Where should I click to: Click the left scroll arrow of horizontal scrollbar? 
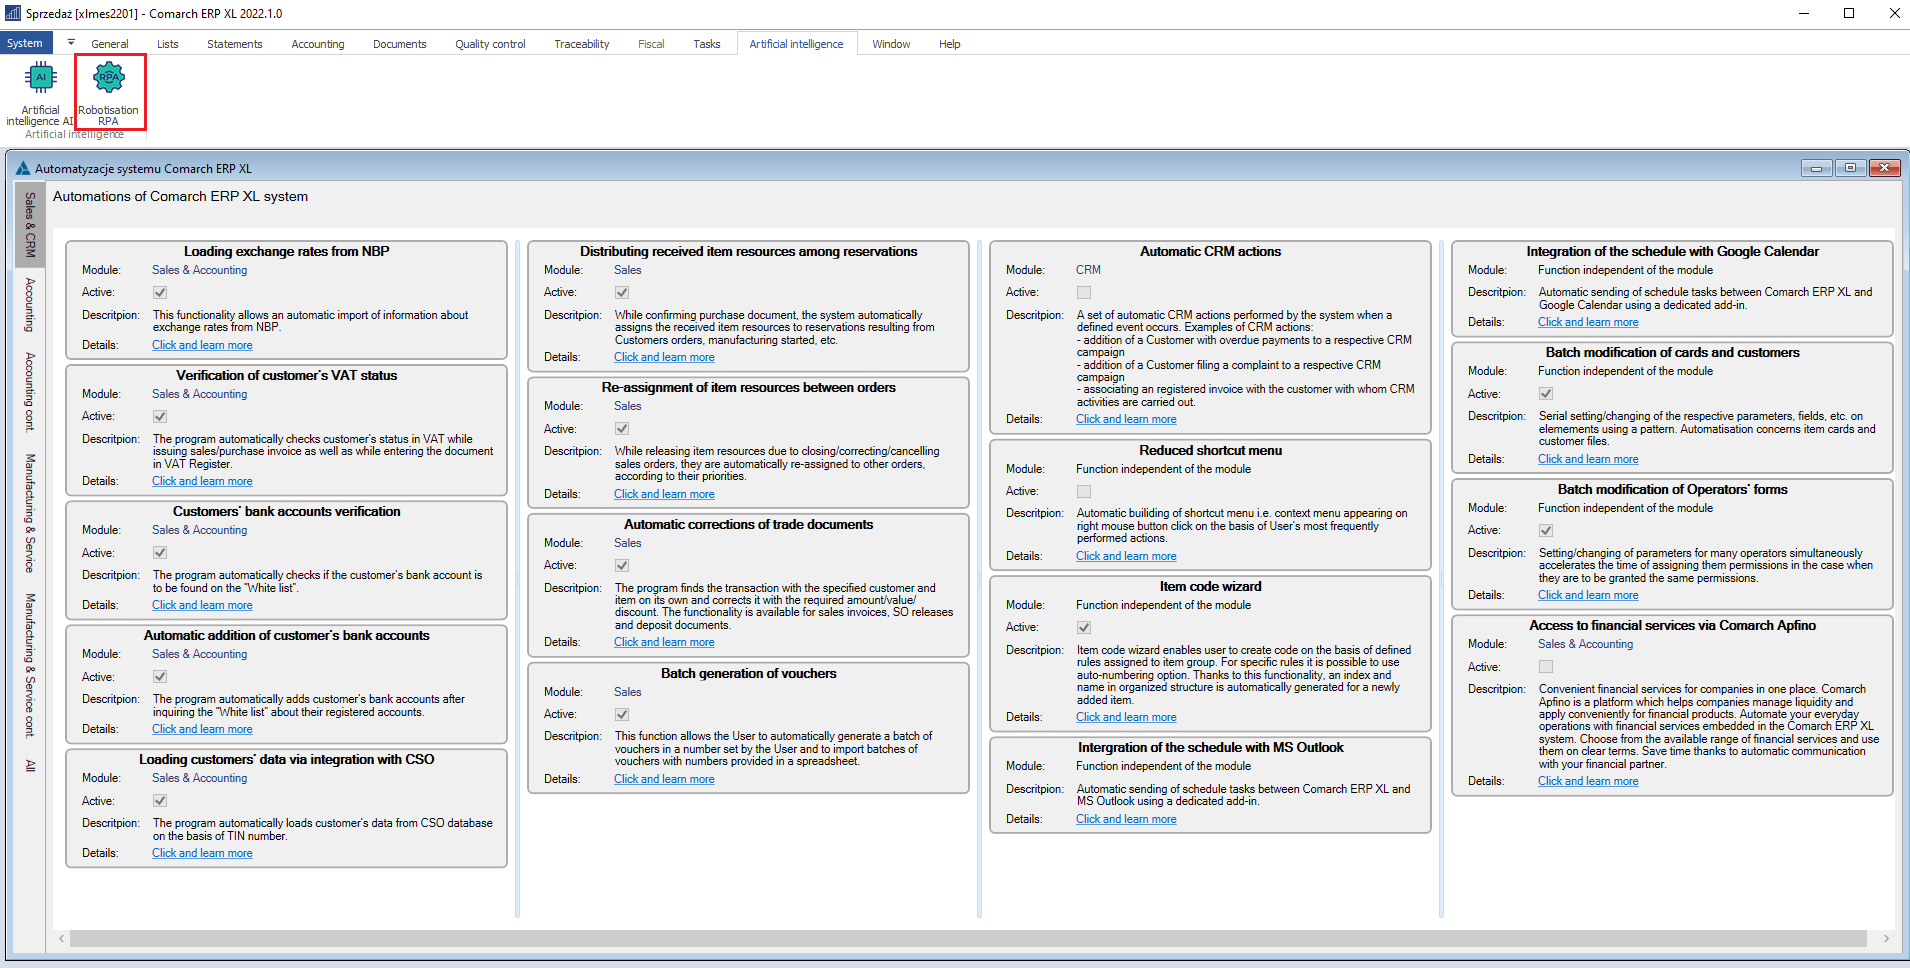coord(62,938)
